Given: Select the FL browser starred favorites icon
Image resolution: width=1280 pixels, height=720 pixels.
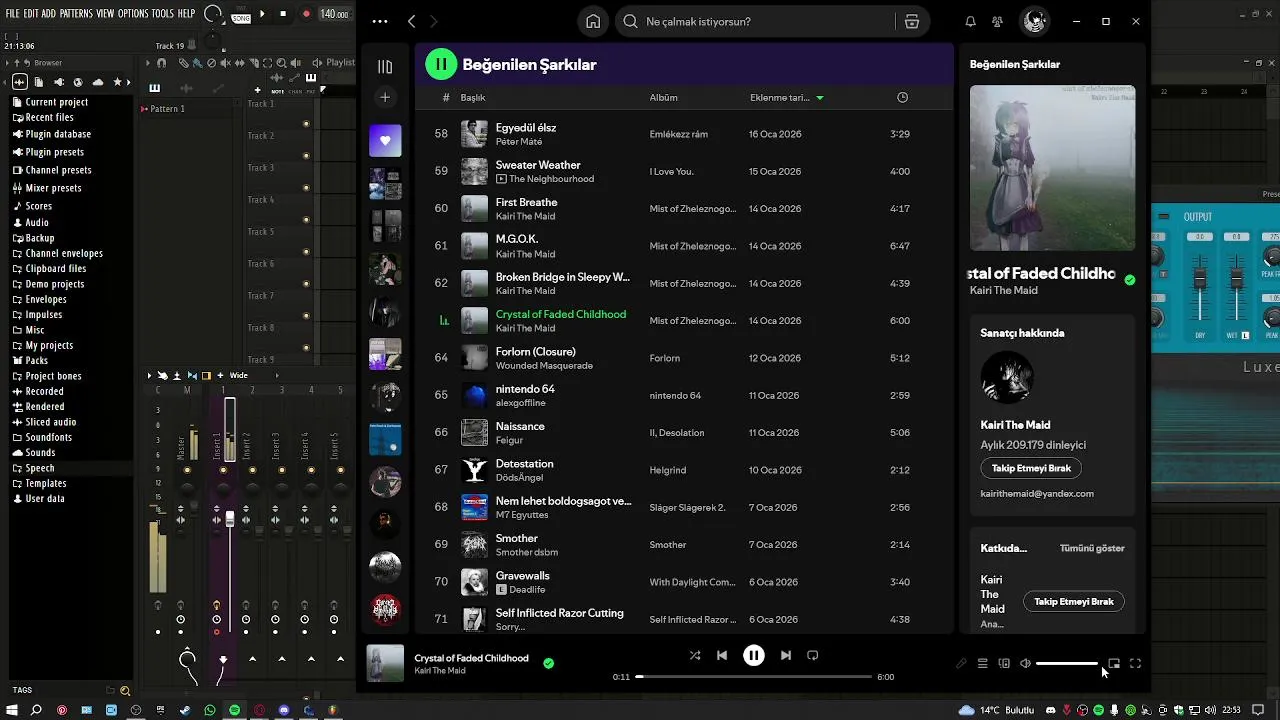Looking at the screenshot, I should [117, 82].
